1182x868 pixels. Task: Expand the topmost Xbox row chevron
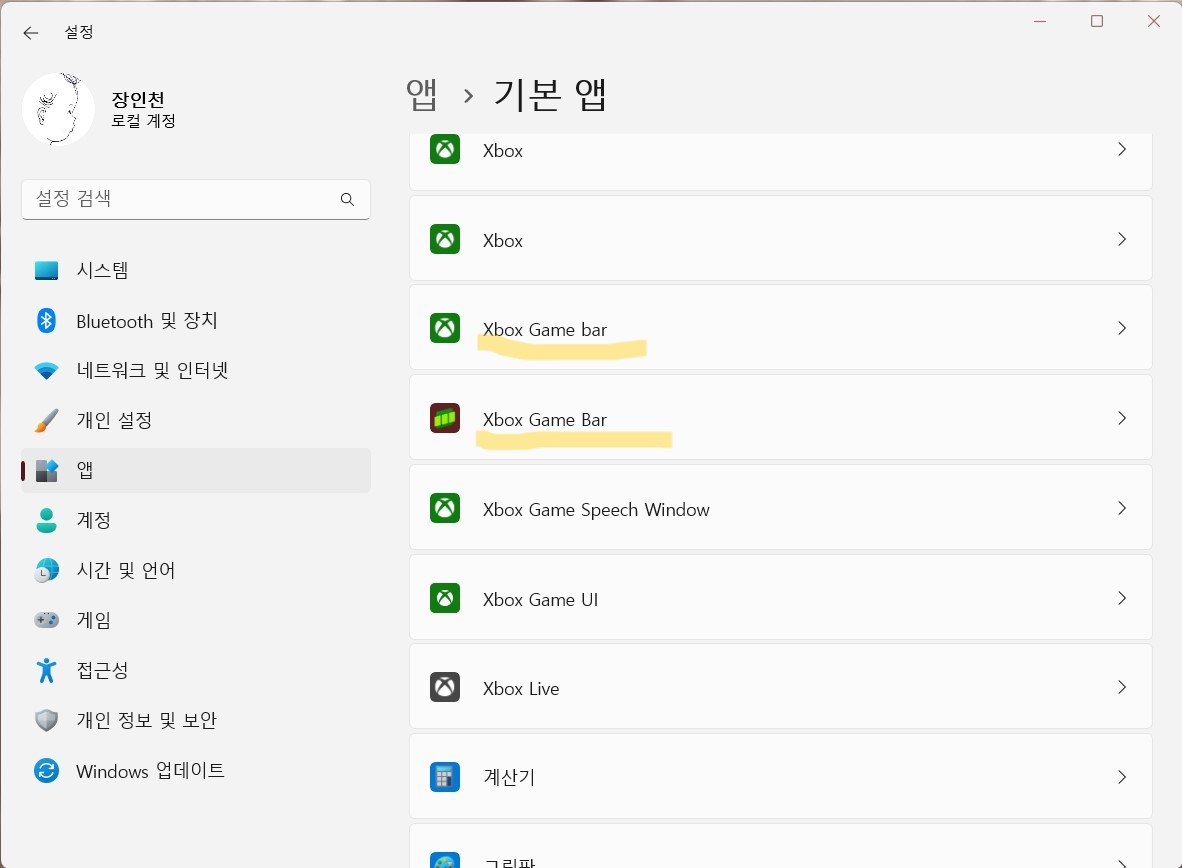[x=1122, y=149]
